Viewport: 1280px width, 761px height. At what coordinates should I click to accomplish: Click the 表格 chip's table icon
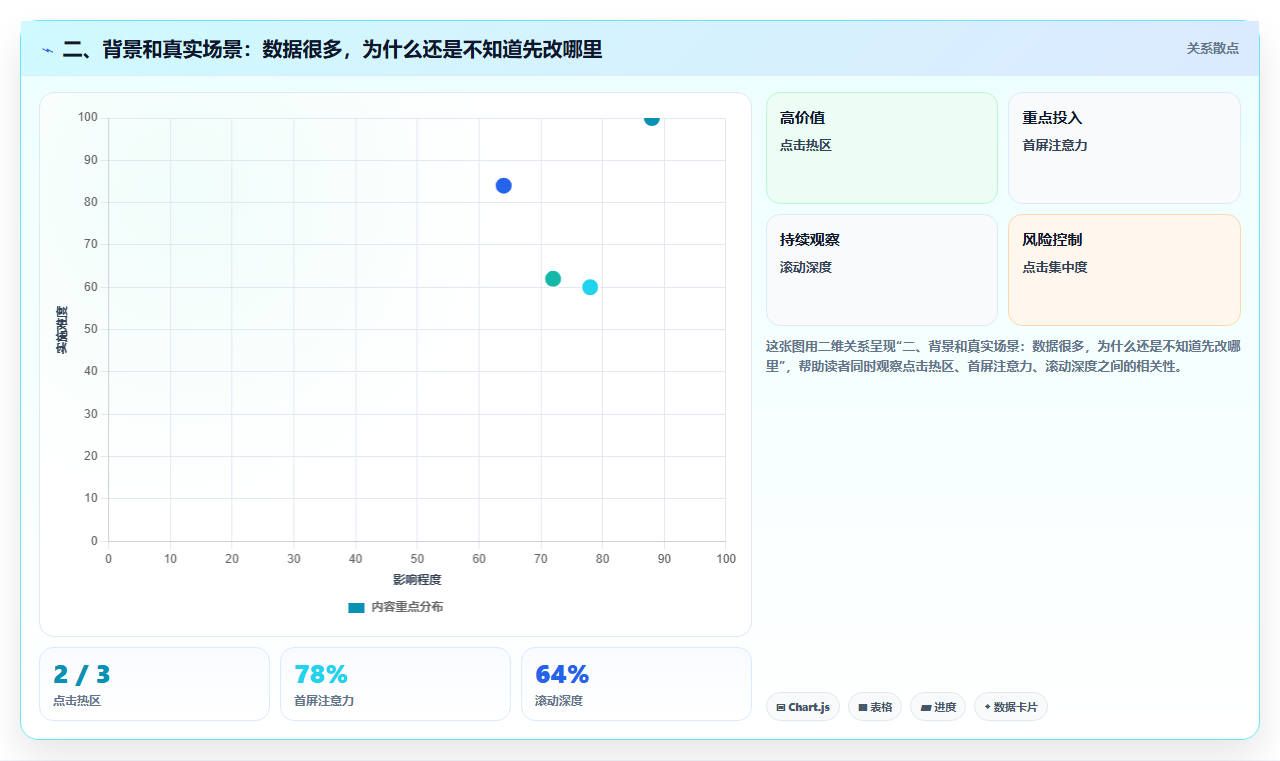(x=863, y=707)
